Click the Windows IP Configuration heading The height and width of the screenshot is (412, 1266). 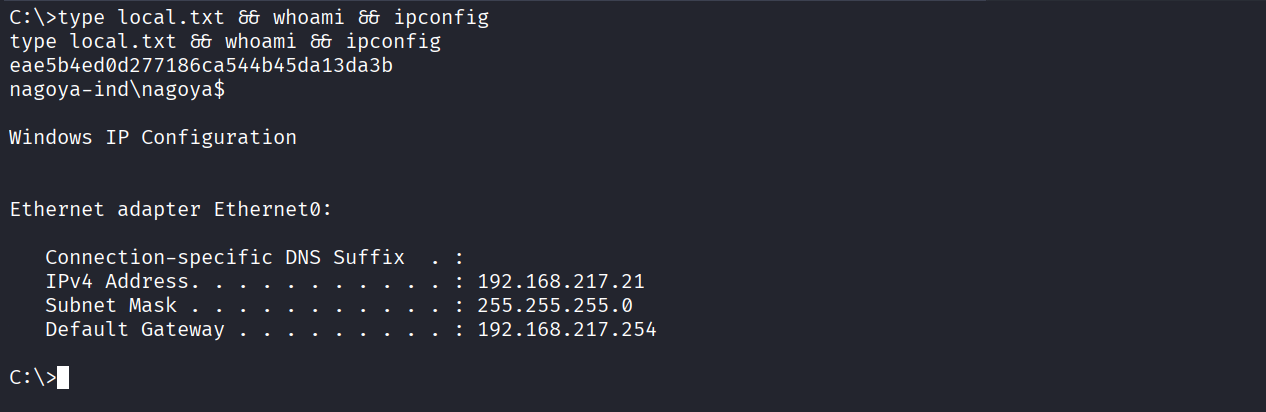pos(153,138)
